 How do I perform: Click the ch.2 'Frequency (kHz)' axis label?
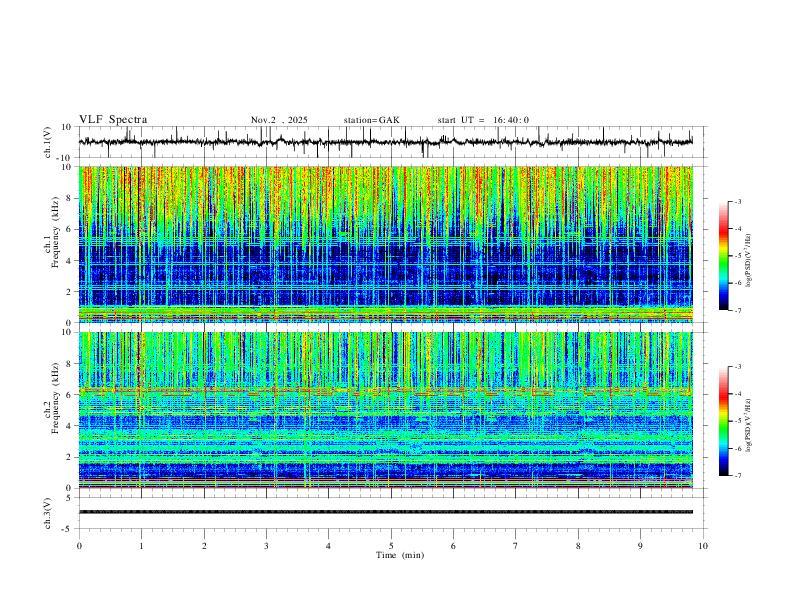[x=56, y=398]
